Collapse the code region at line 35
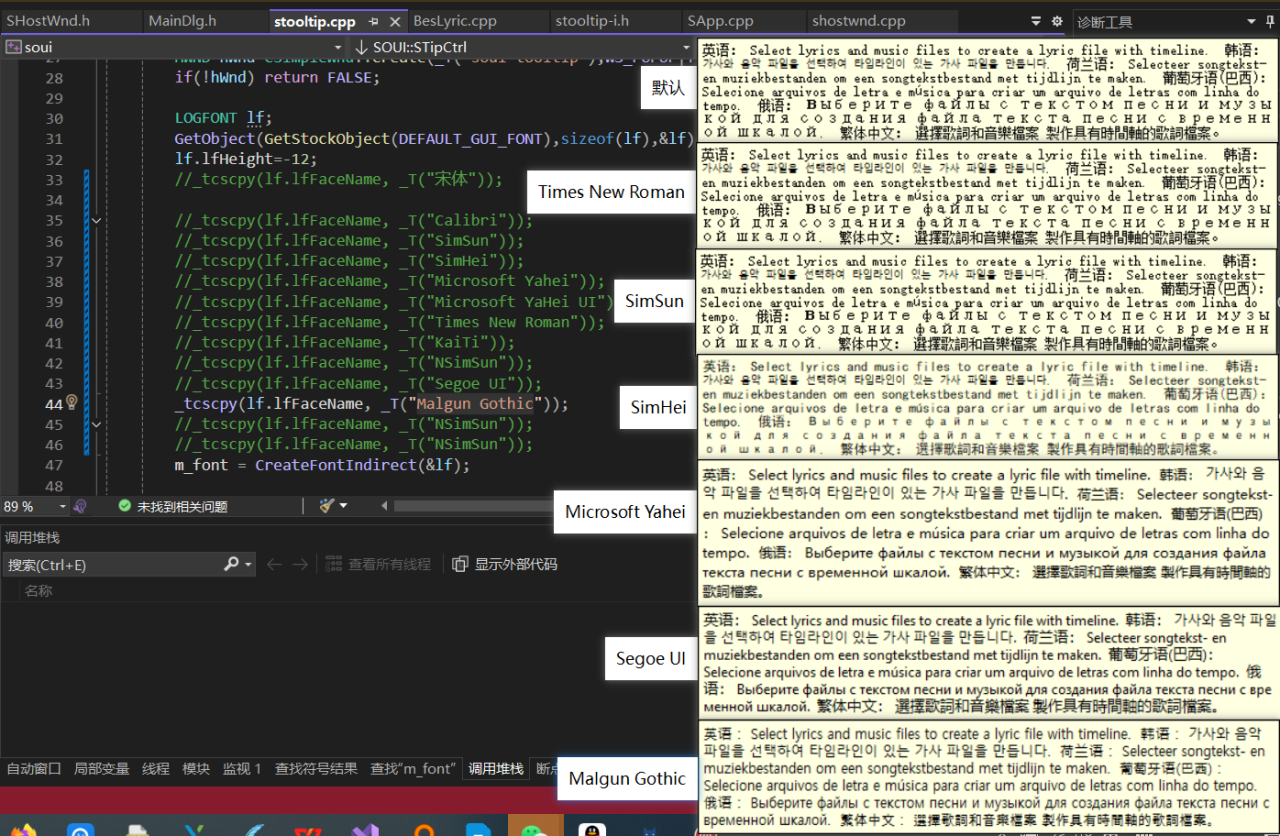 tap(96, 220)
